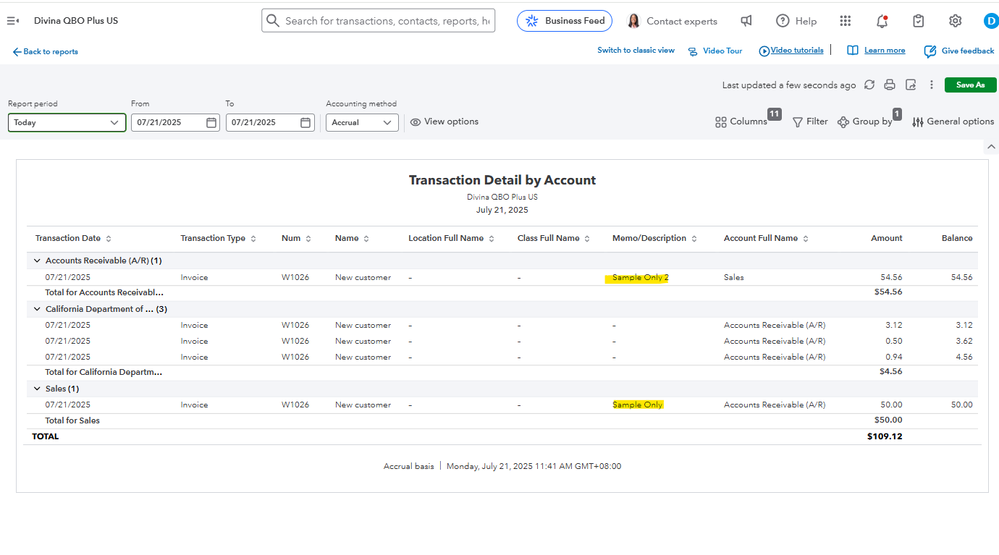Toggle View options with eye icon
The height and width of the screenshot is (555, 999).
click(444, 122)
